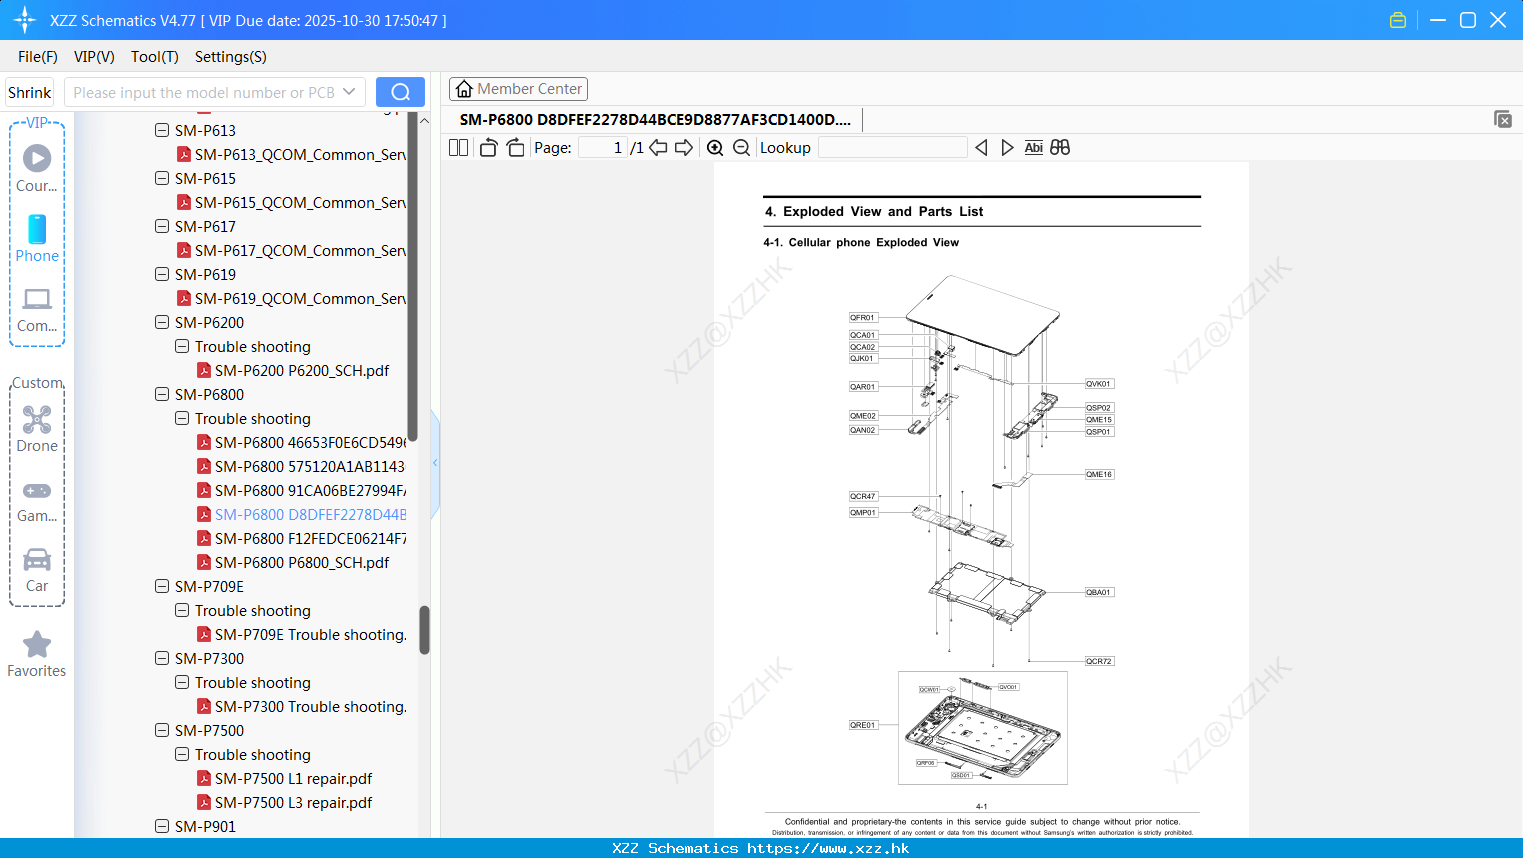Screen dimensions: 1523x858
Task: Click the Shrink button
Action: 30,92
